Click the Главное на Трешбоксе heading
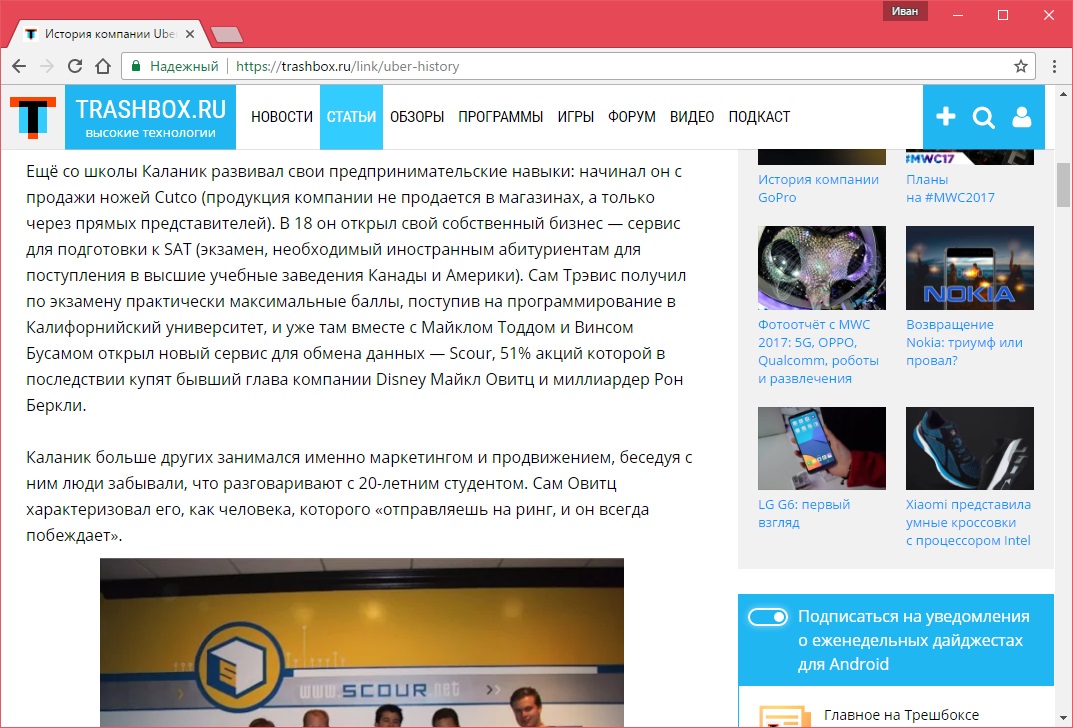 (901, 715)
